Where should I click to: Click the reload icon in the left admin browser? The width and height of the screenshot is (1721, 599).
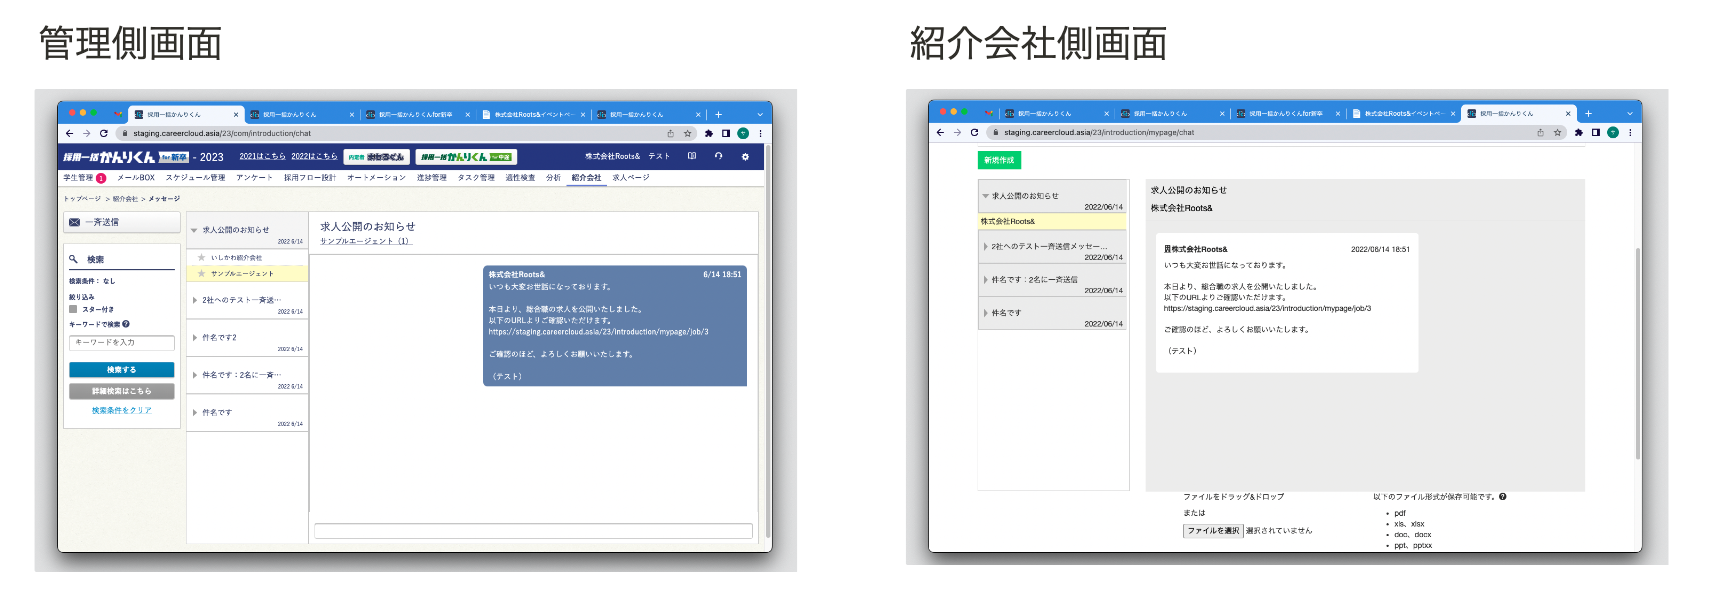coord(103,133)
